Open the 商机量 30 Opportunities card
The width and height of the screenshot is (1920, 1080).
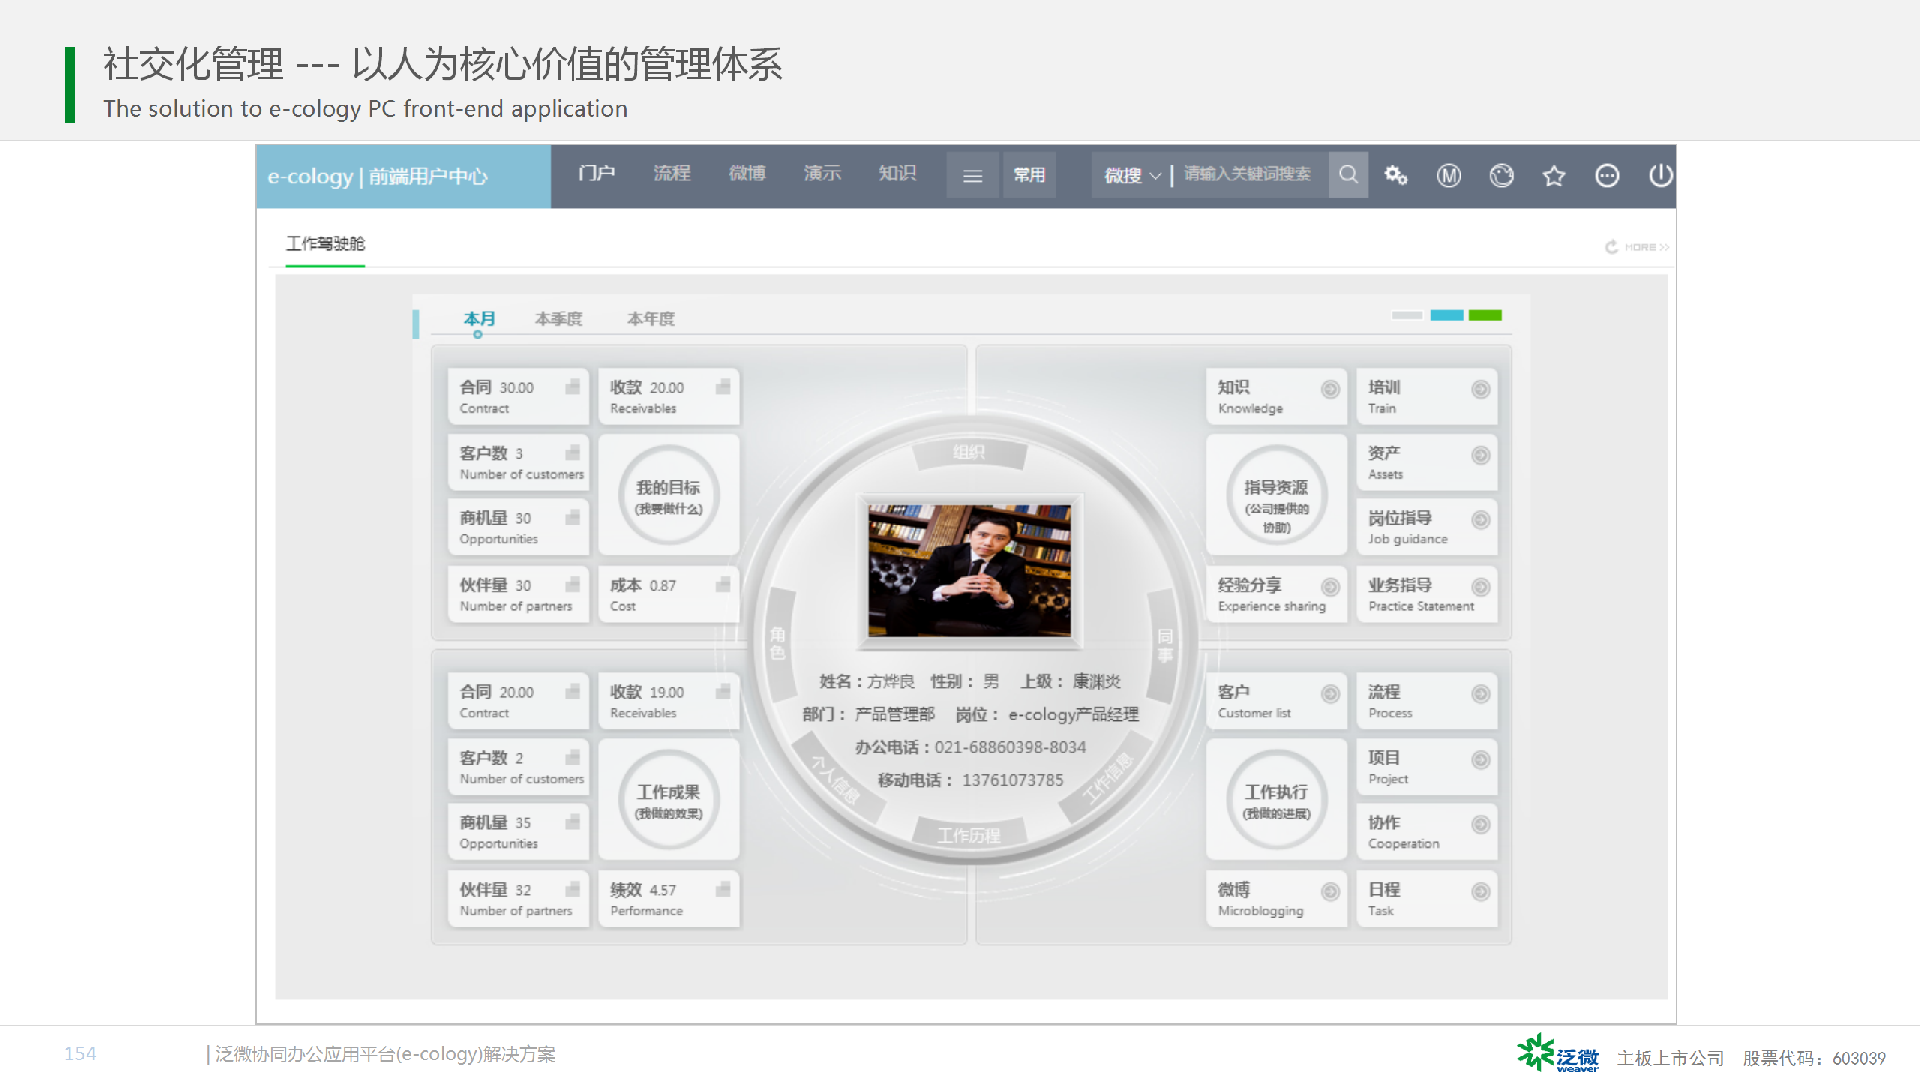click(518, 527)
